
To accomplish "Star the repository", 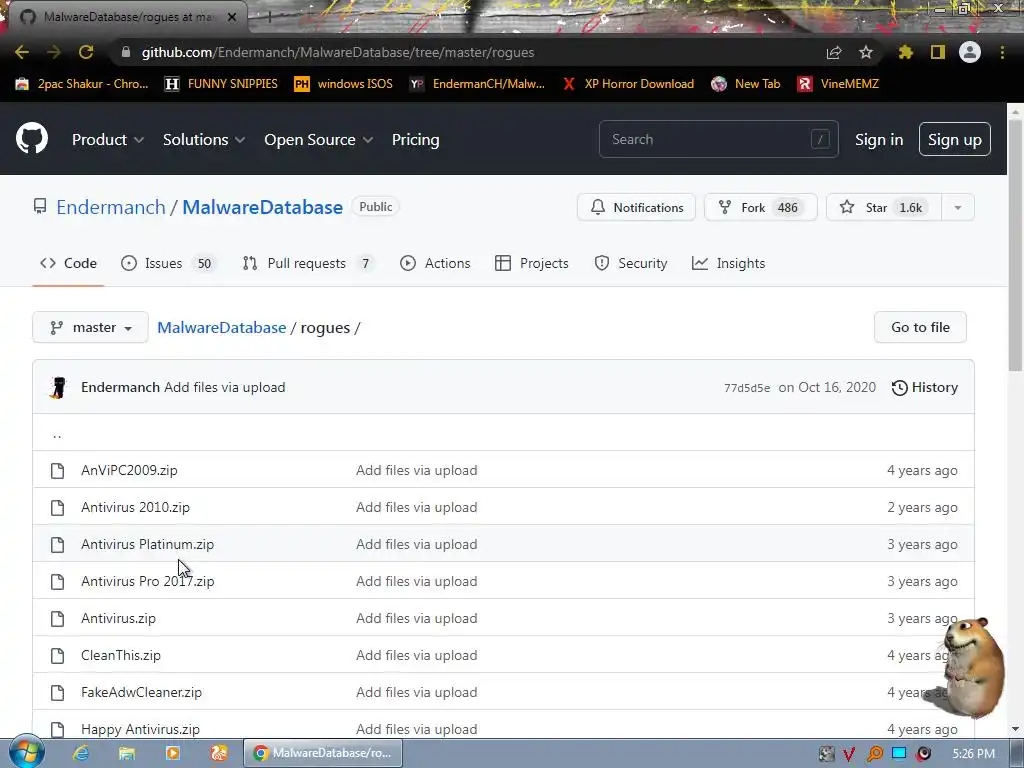I will coord(884,207).
